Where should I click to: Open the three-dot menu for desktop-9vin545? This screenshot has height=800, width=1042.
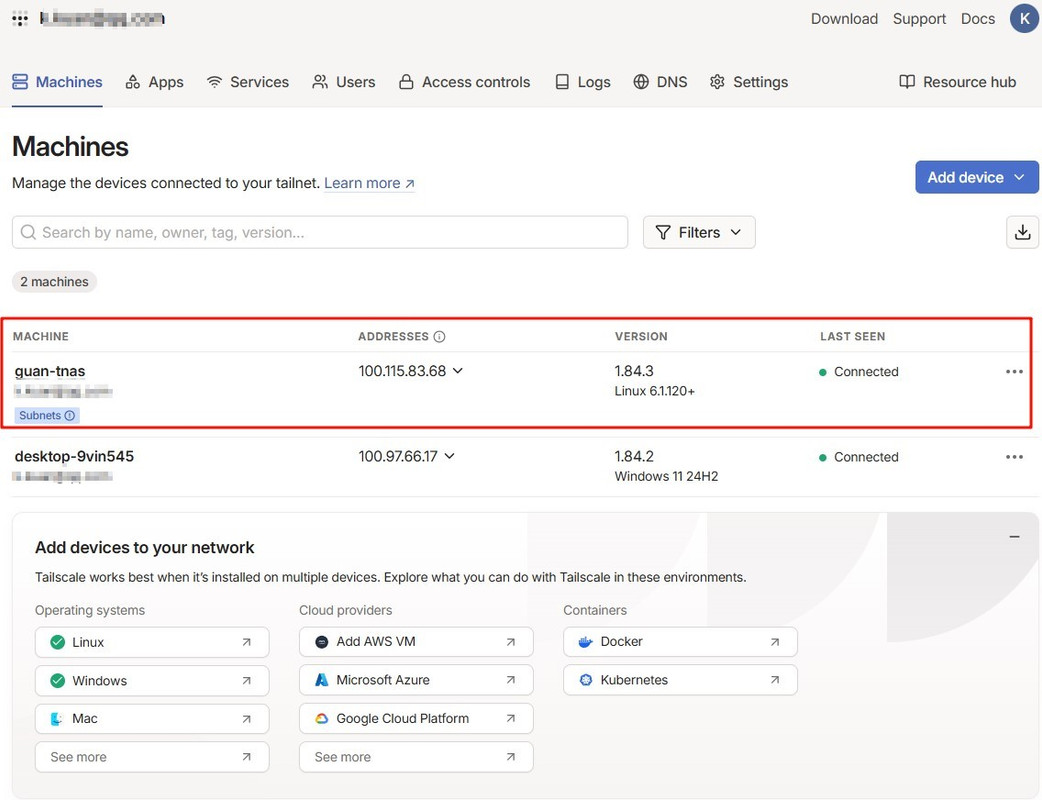click(x=1014, y=456)
